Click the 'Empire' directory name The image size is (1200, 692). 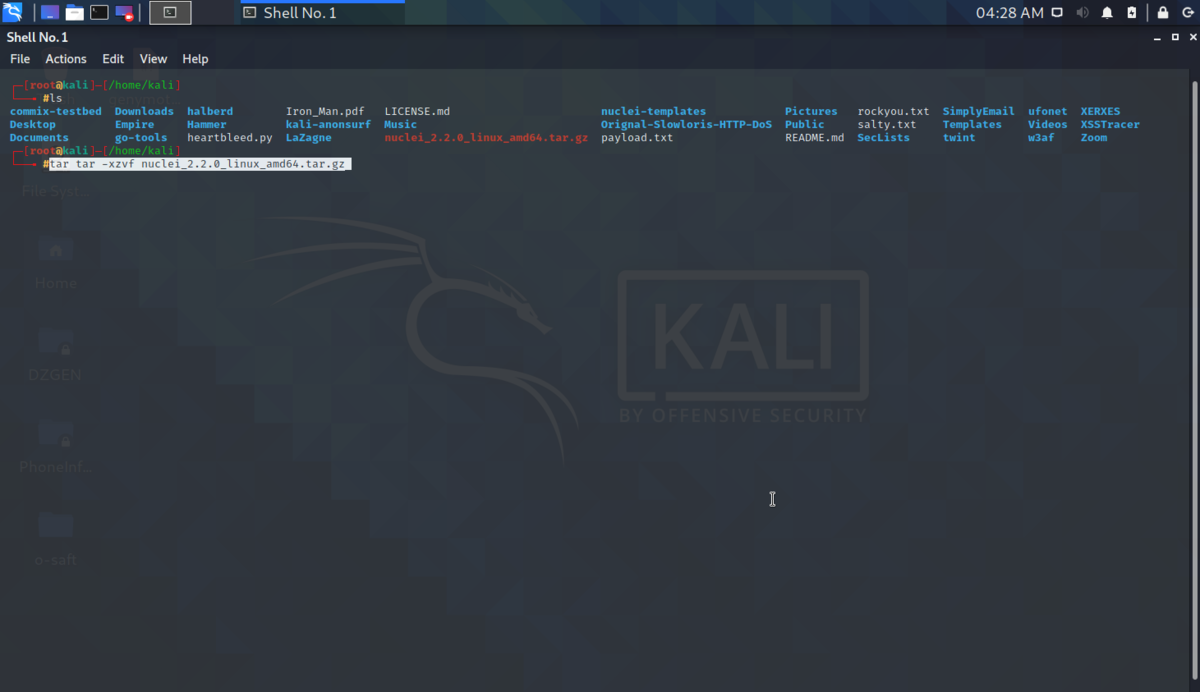(x=134, y=124)
